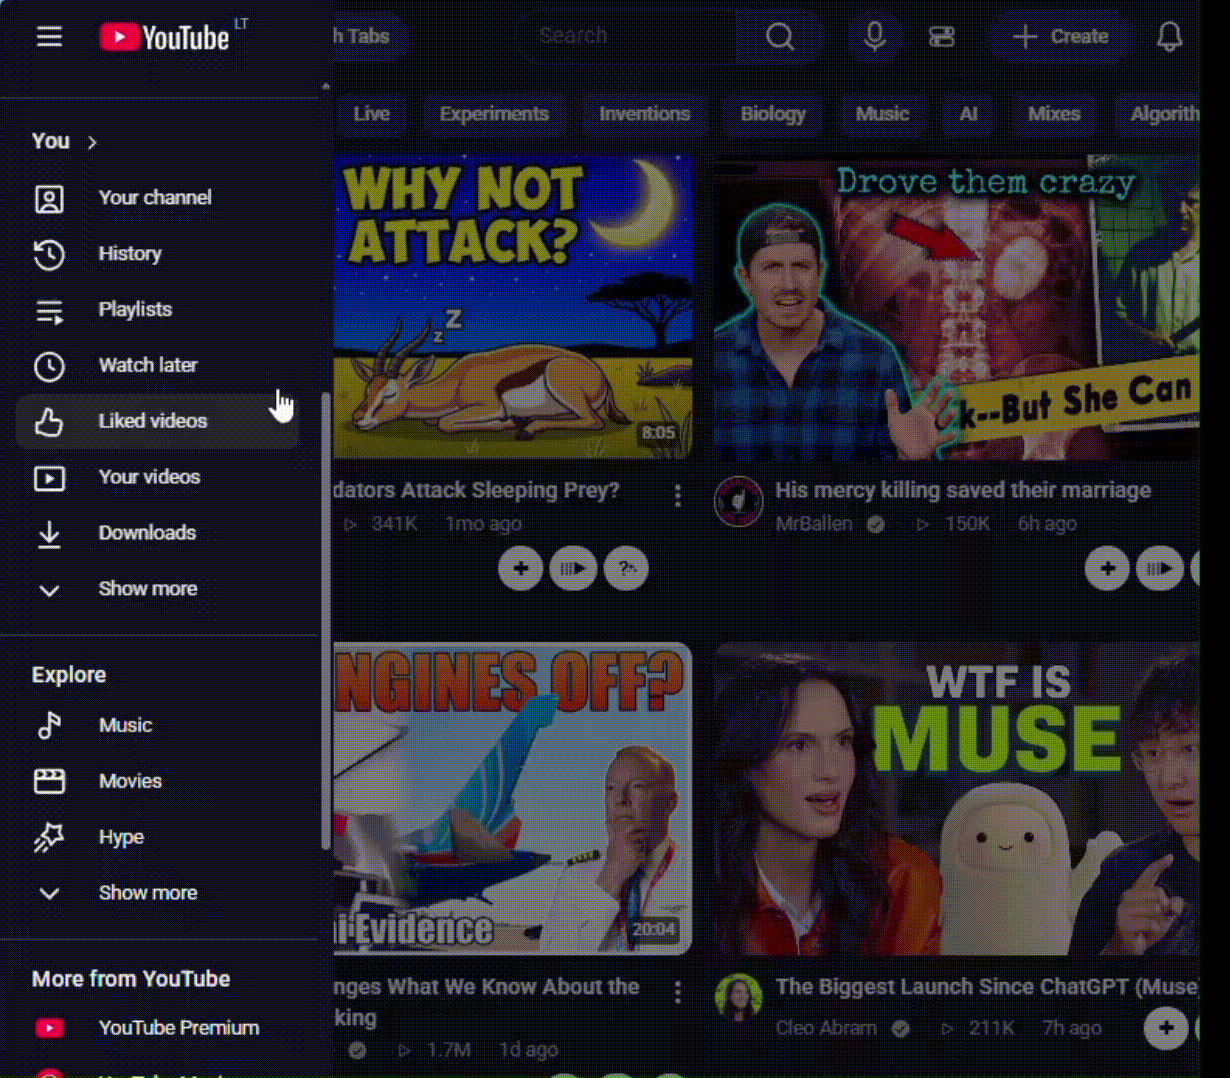This screenshot has width=1230, height=1078.
Task: Click '6h ago' upload time text
Action: pyautogui.click(x=1047, y=524)
